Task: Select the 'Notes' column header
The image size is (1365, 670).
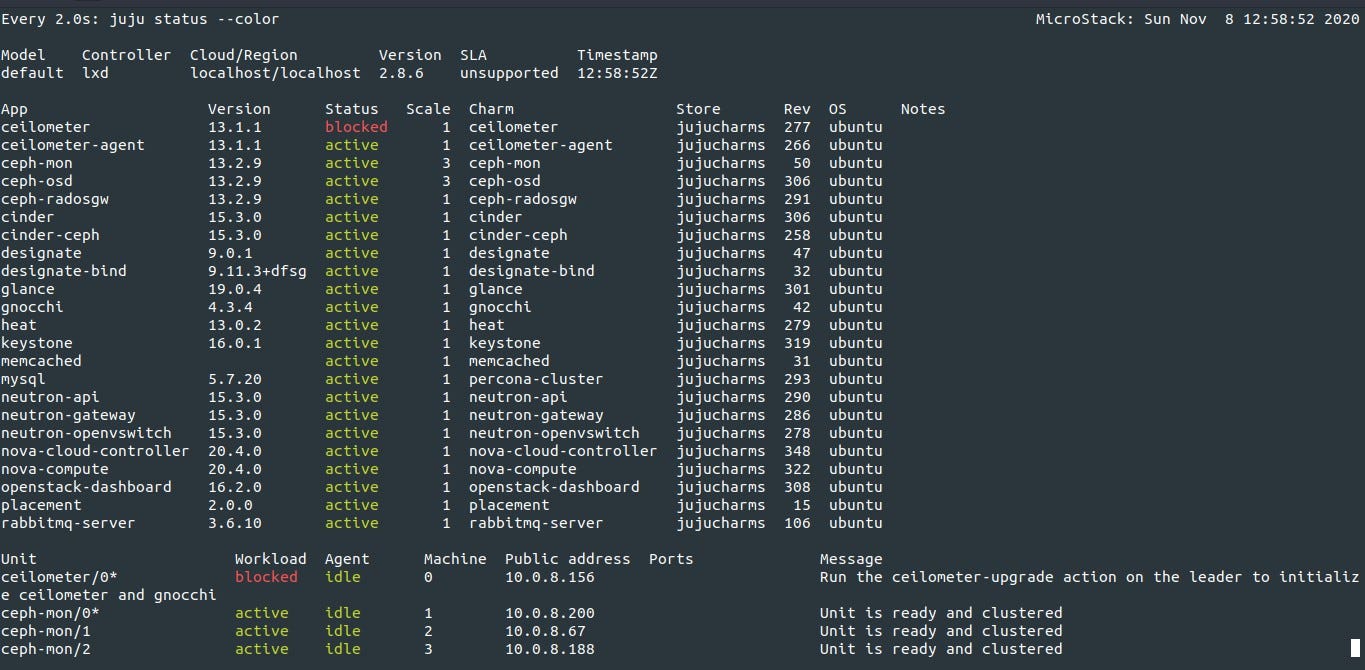Action: tap(923, 109)
